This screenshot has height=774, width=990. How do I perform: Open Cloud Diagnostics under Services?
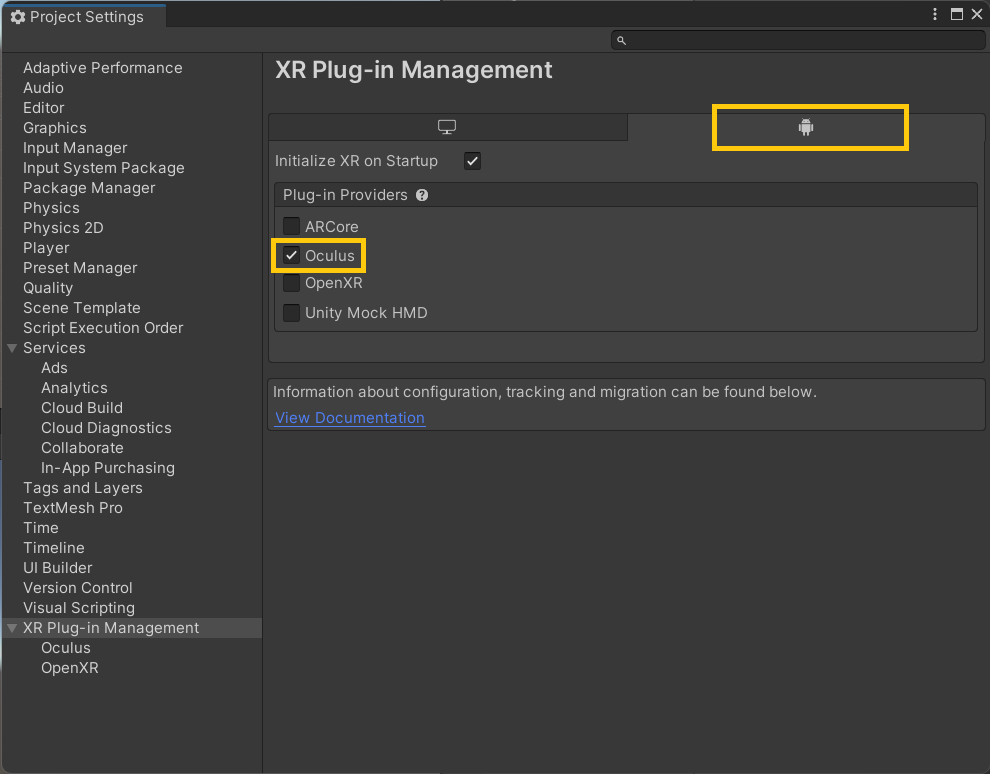[x=106, y=428]
